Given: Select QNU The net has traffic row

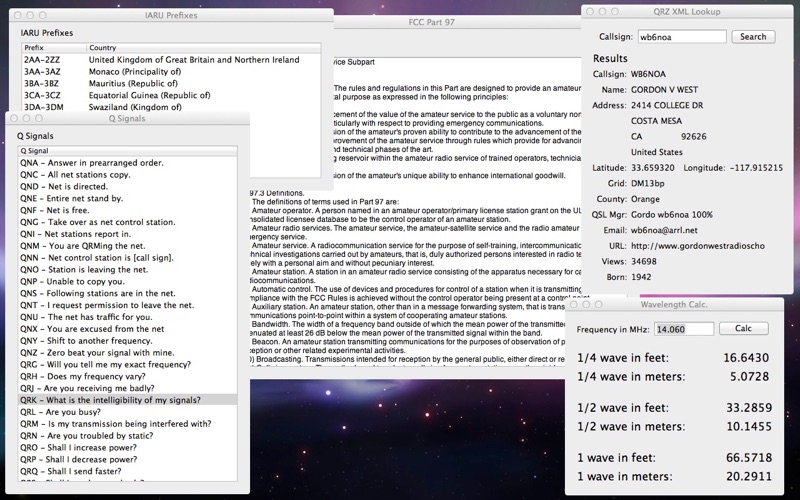Looking at the screenshot, I should pyautogui.click(x=128, y=317).
